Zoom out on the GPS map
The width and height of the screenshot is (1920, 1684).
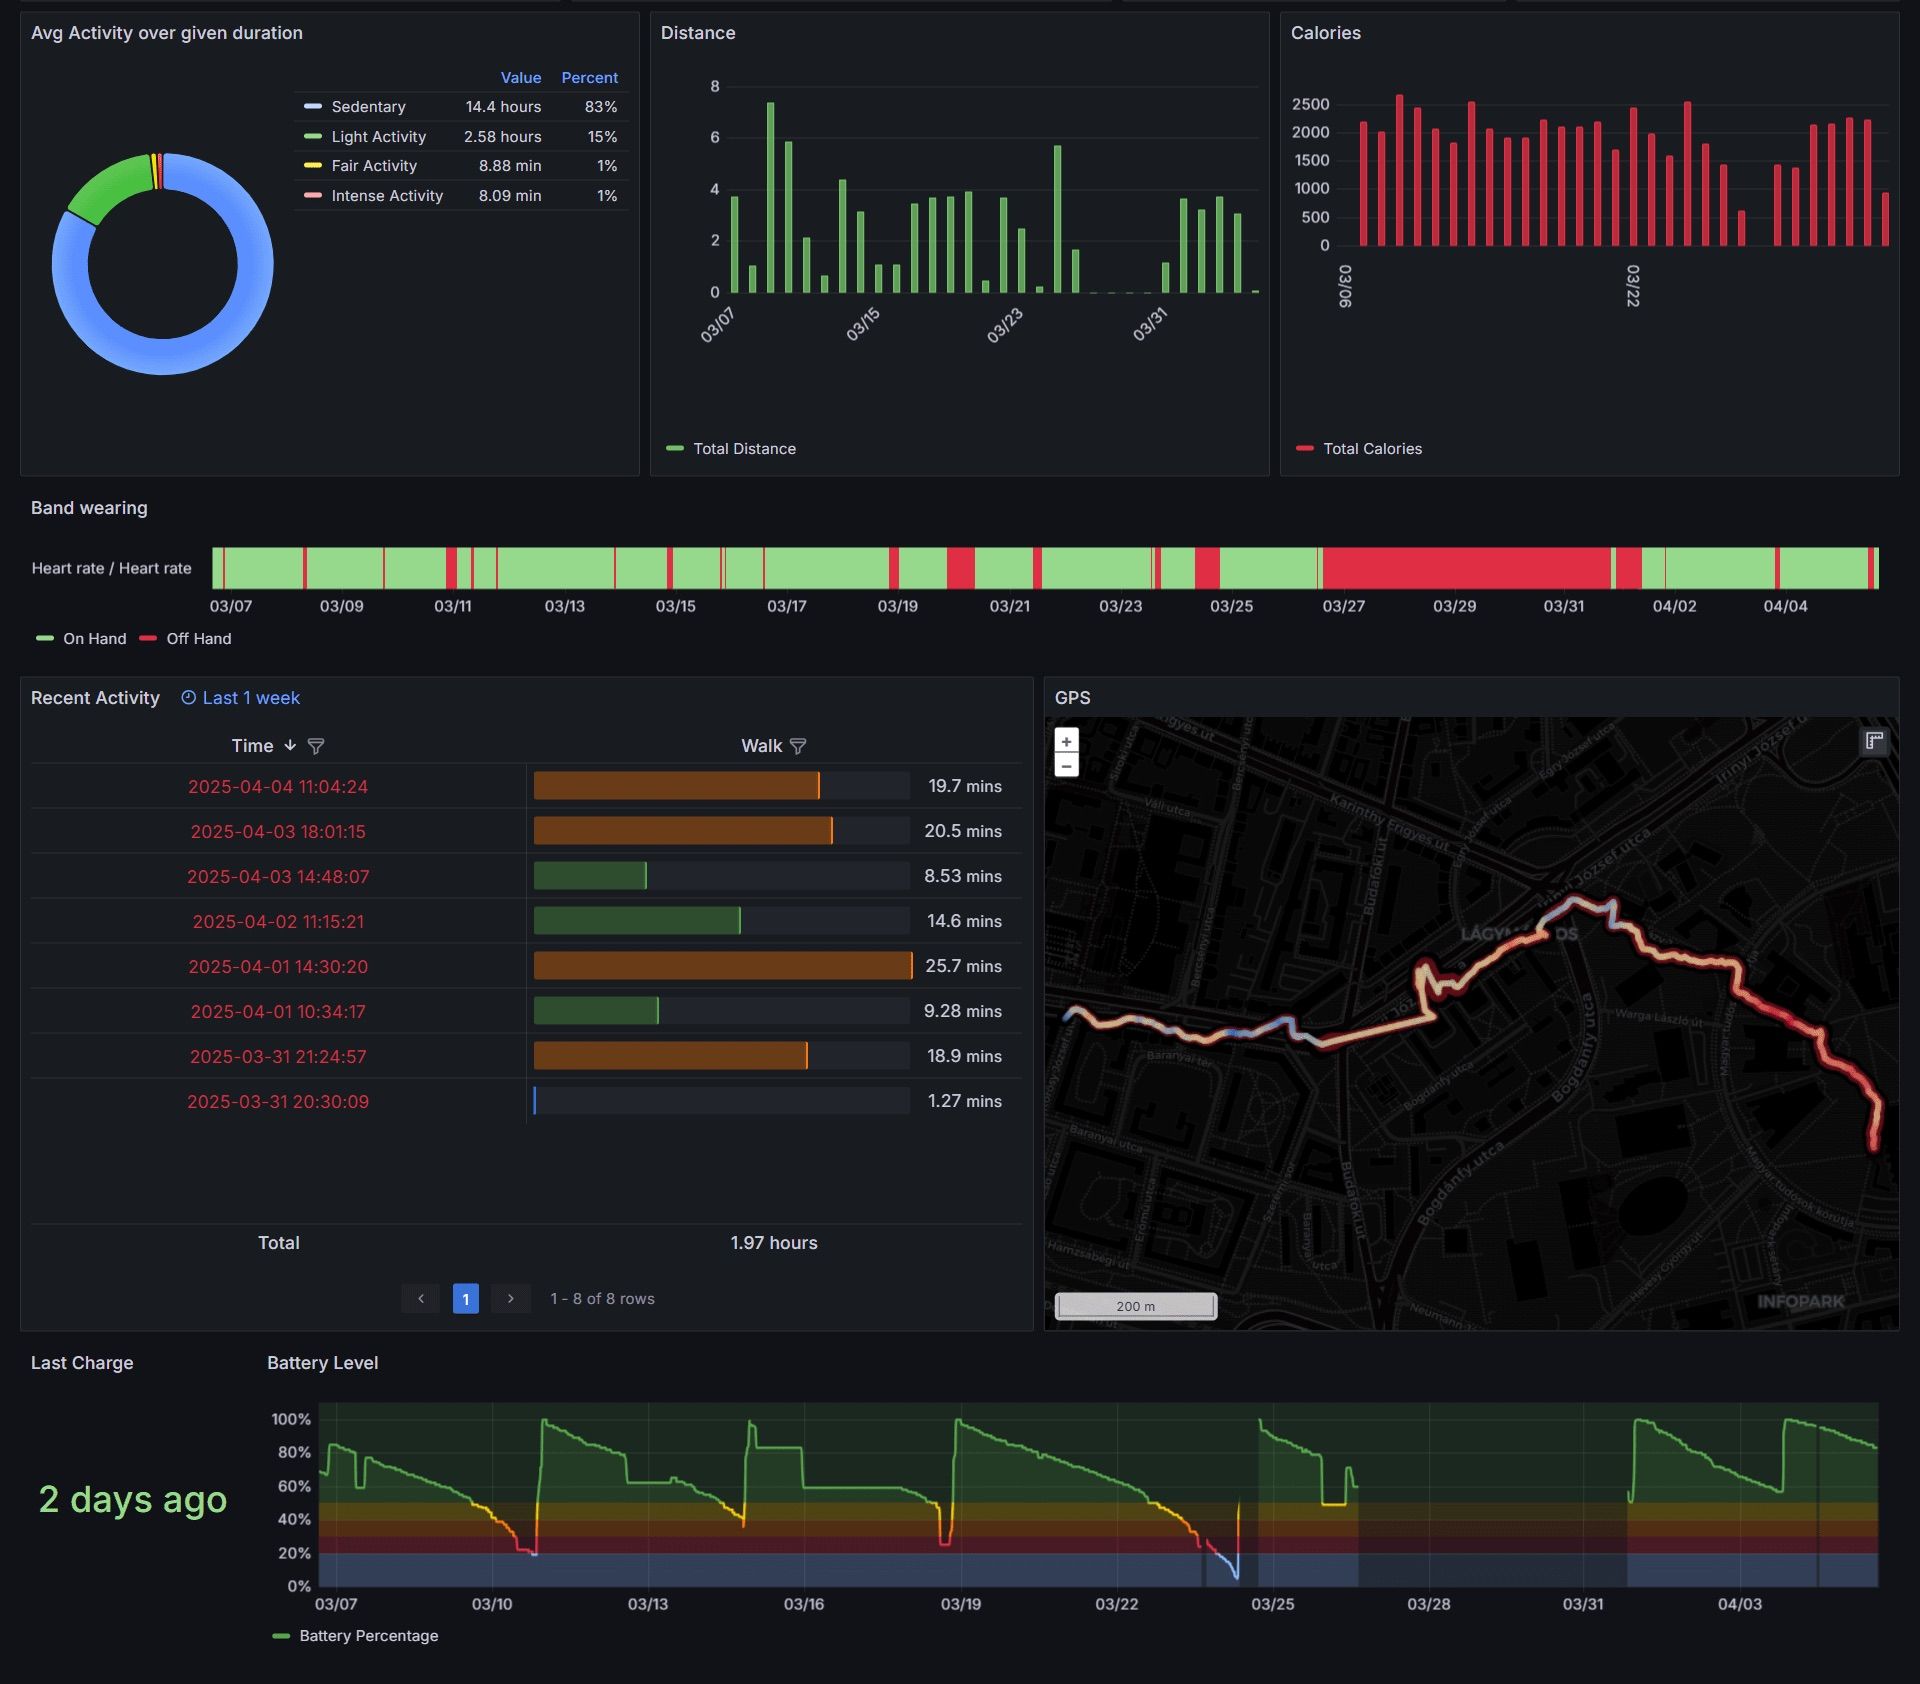(1066, 767)
